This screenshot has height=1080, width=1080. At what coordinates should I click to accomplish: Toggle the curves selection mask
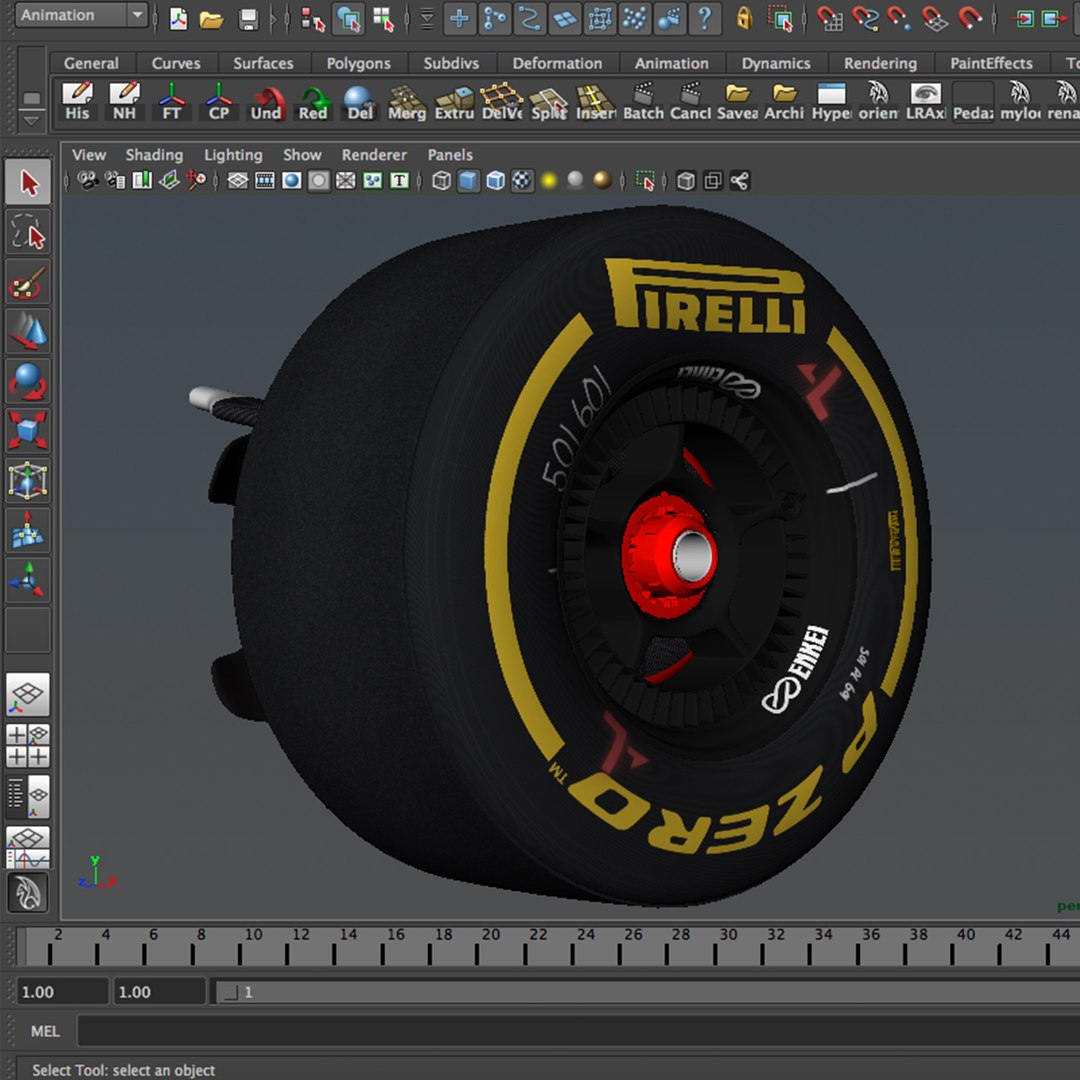pos(530,19)
